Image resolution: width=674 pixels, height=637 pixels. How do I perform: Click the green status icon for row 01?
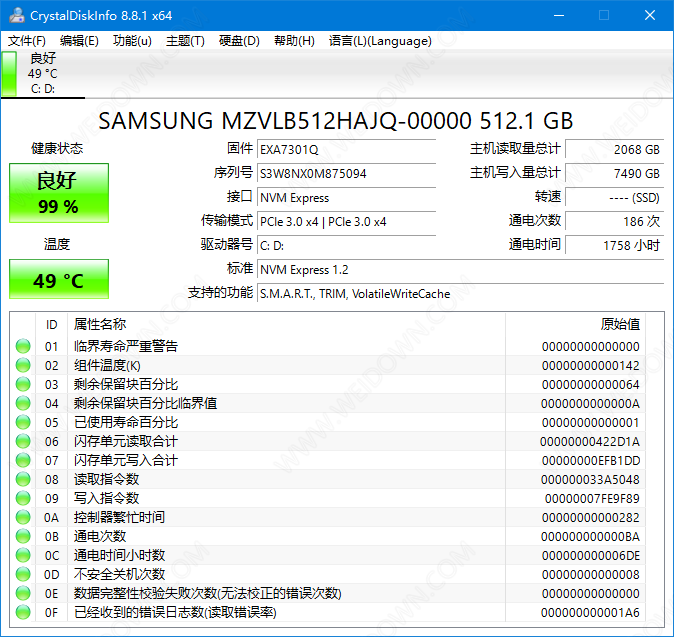[23, 346]
